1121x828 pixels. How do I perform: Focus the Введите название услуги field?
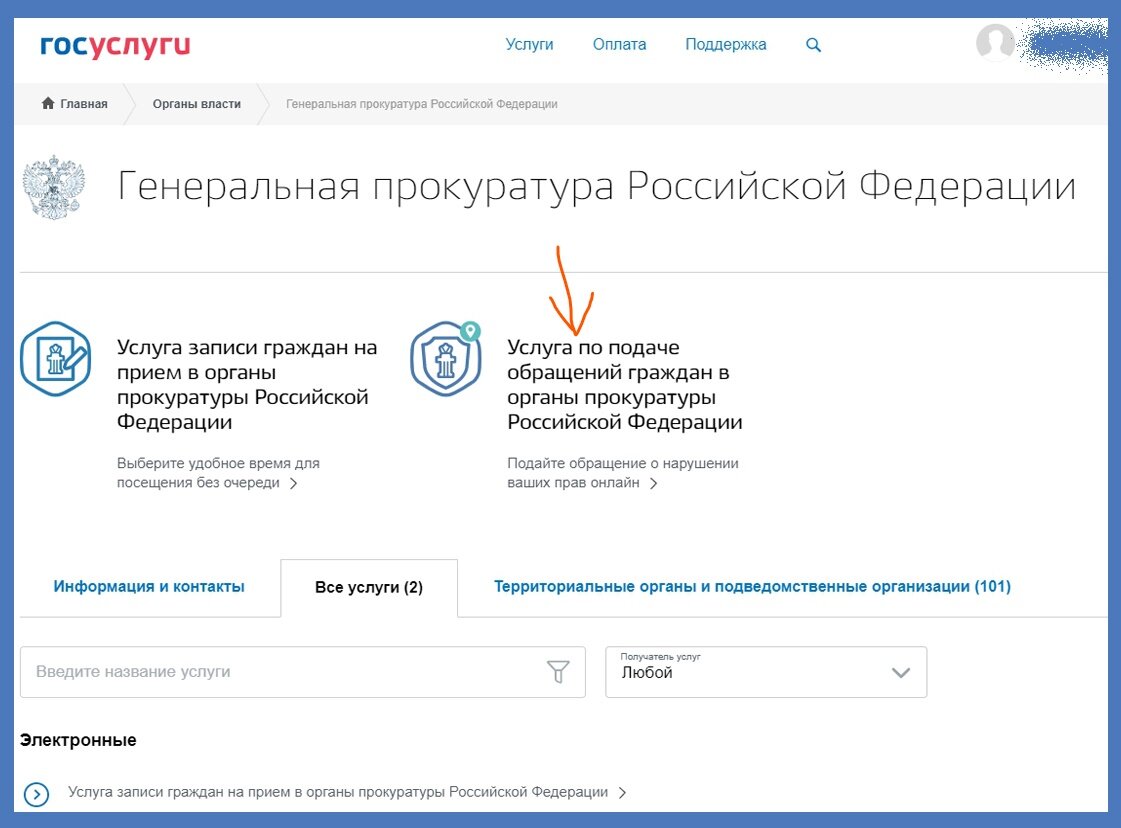tap(302, 671)
